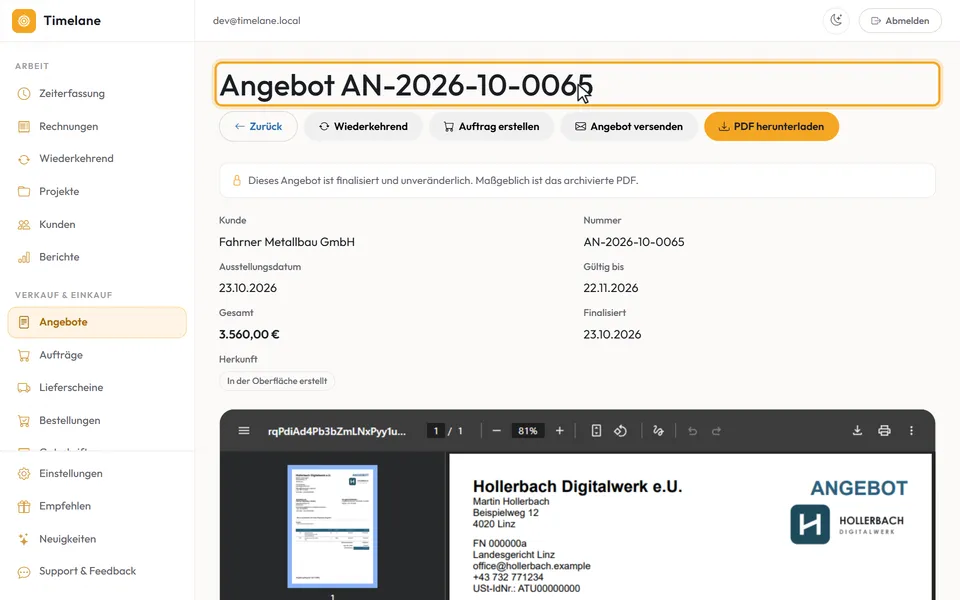Click the Timelane logo icon
The image size is (960, 600).
coord(24,21)
